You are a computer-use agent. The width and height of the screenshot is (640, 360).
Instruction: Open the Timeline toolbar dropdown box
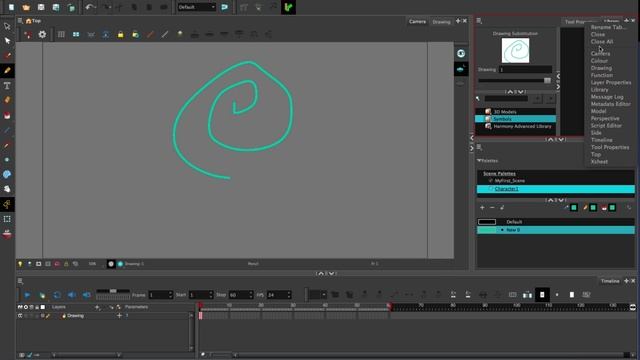click(318, 295)
